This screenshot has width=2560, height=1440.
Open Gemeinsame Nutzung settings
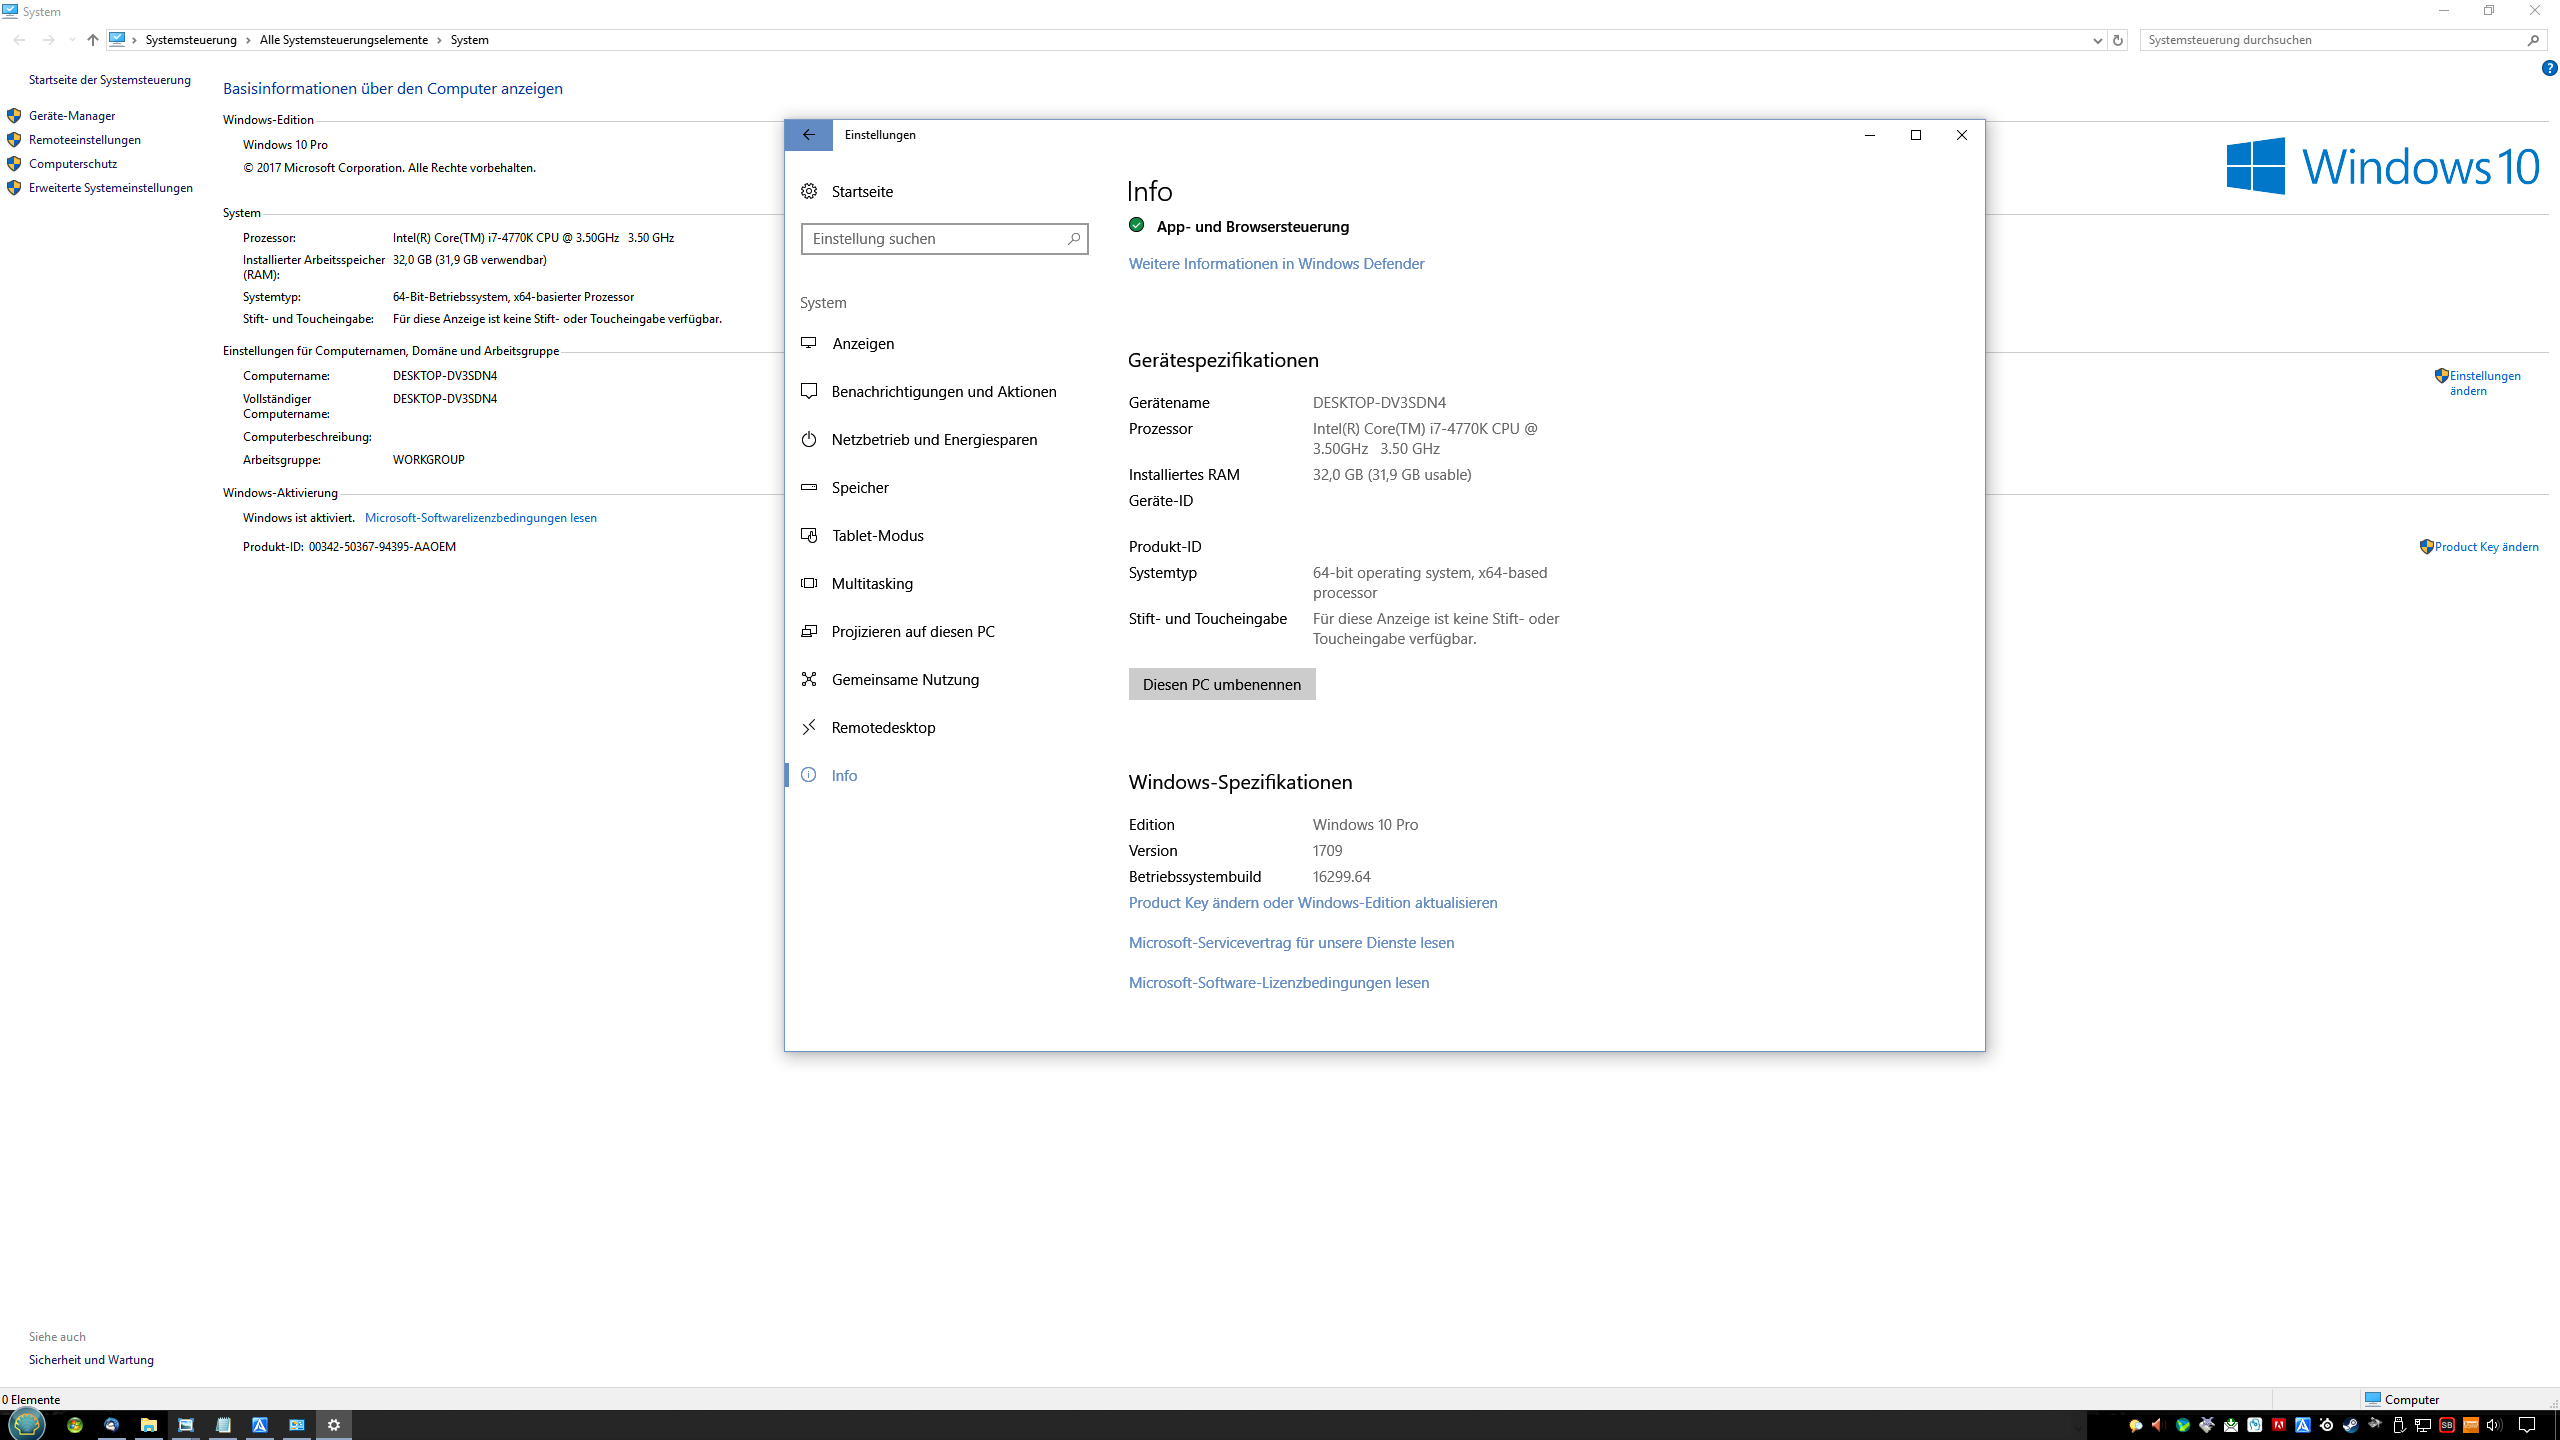pyautogui.click(x=890, y=679)
